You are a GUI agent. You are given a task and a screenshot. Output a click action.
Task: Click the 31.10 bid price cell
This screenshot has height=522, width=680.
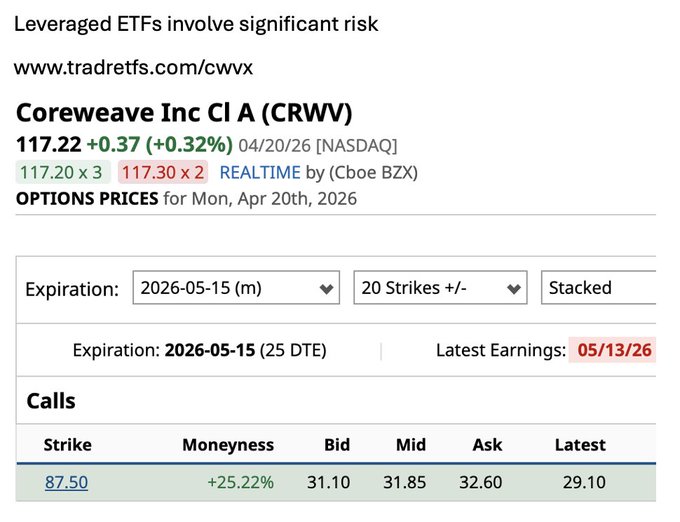[329, 482]
